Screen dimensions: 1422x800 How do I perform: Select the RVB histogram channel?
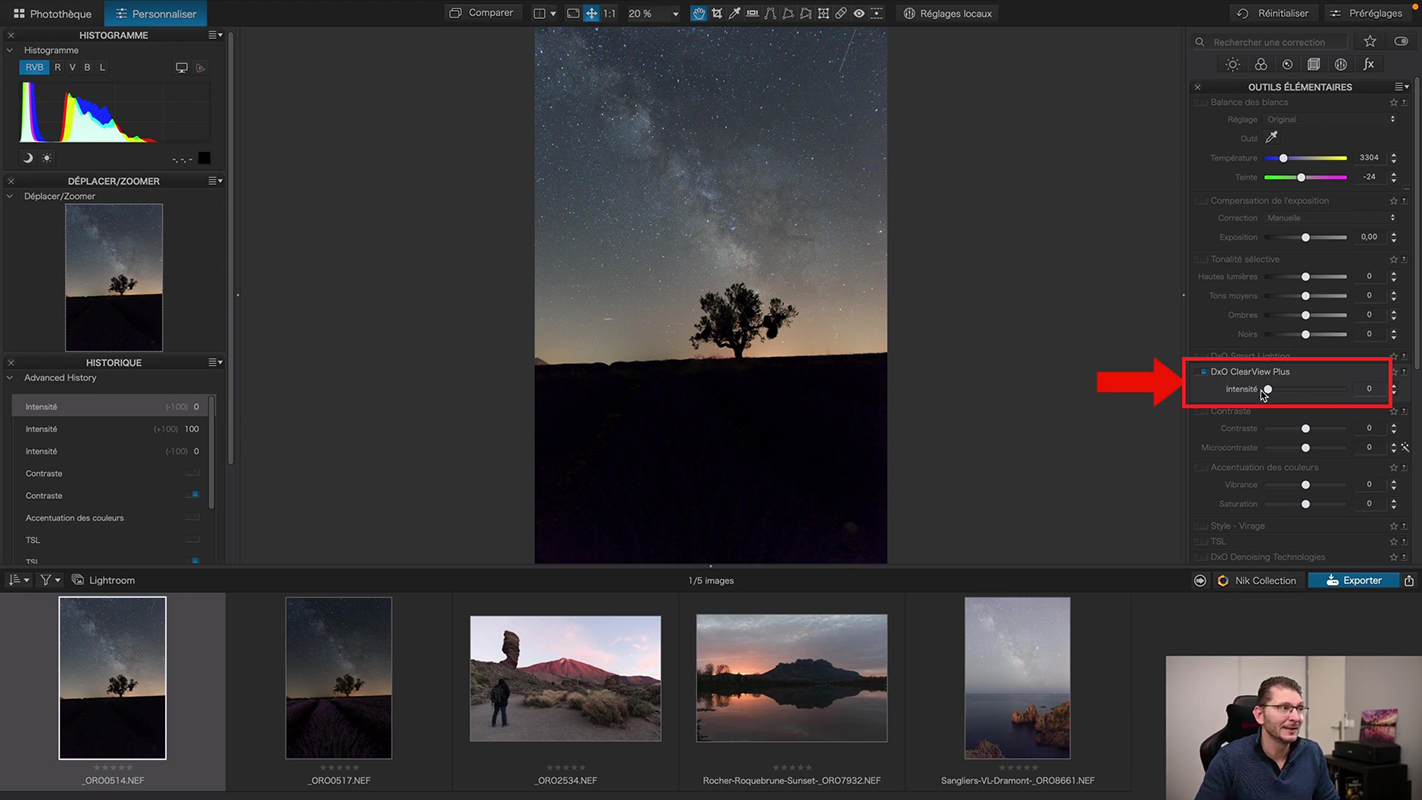coord(34,67)
